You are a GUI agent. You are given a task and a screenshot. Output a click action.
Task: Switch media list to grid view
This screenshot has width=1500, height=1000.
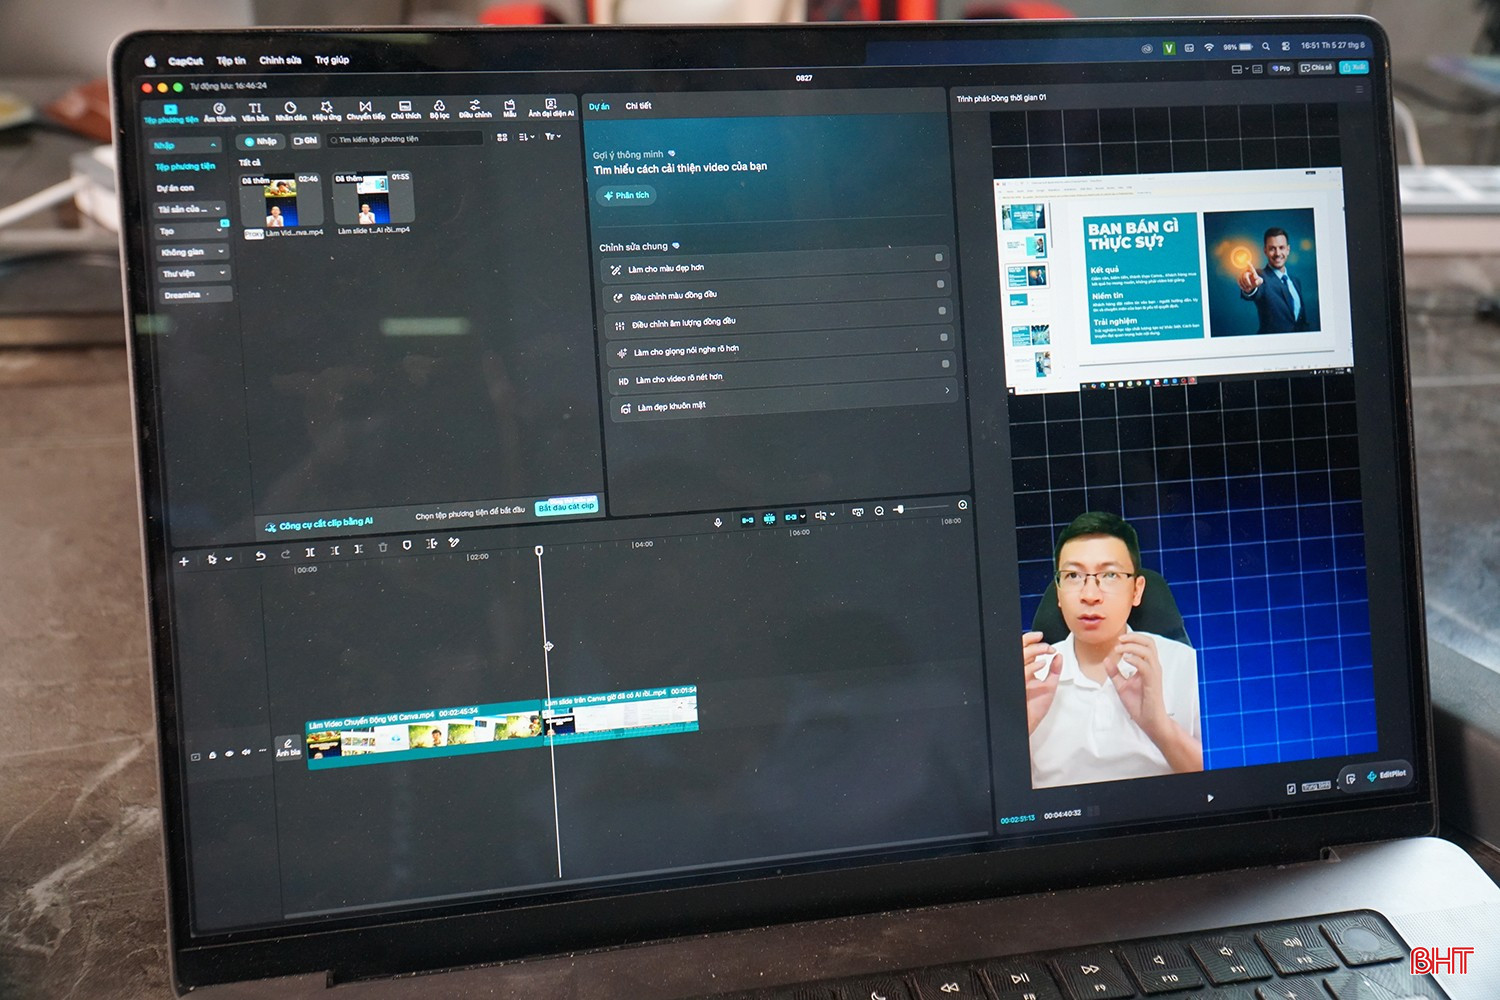(x=502, y=137)
